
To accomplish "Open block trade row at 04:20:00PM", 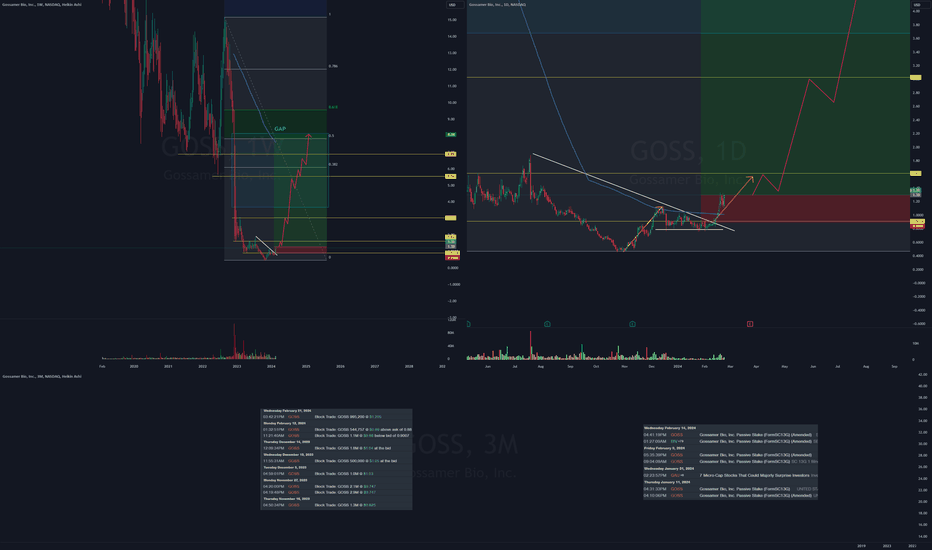I will (336, 486).
